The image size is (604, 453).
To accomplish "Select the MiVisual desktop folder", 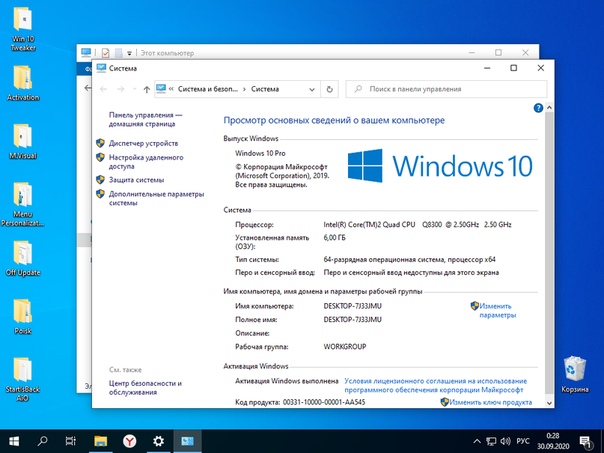I will tap(23, 141).
